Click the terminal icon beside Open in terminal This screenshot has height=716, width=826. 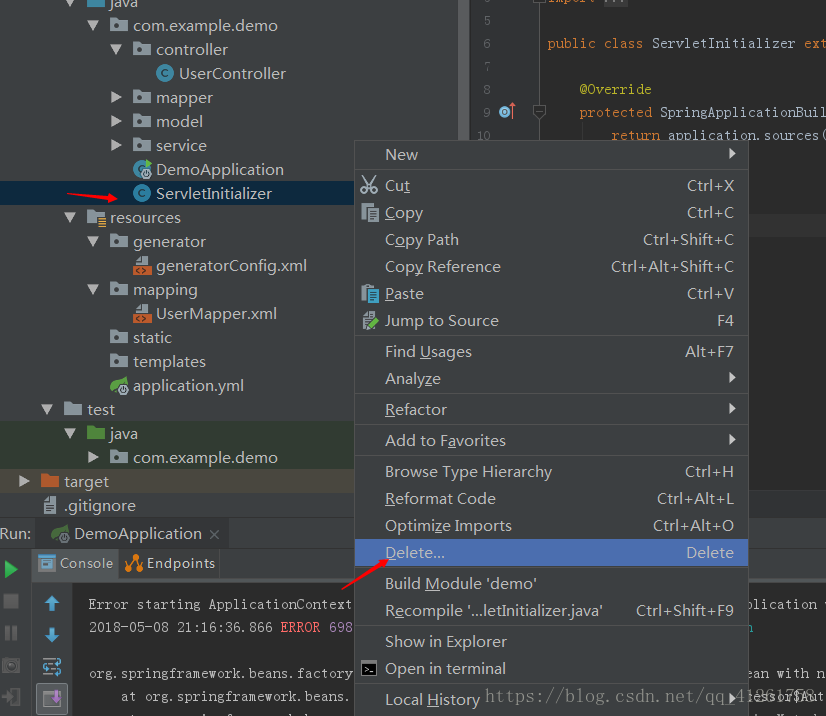[369, 669]
